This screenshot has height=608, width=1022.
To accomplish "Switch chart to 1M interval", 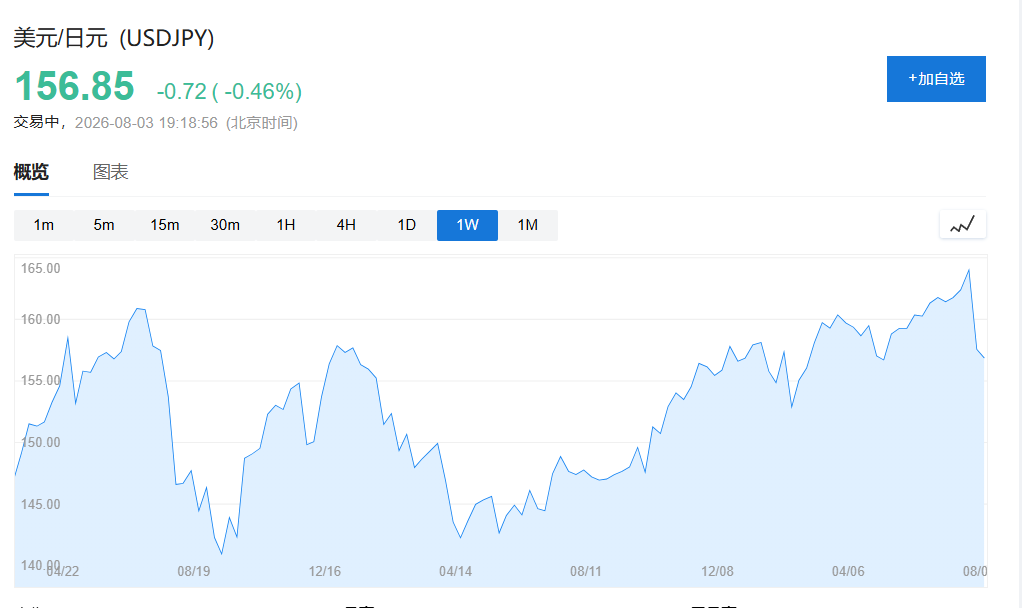I will pos(528,225).
